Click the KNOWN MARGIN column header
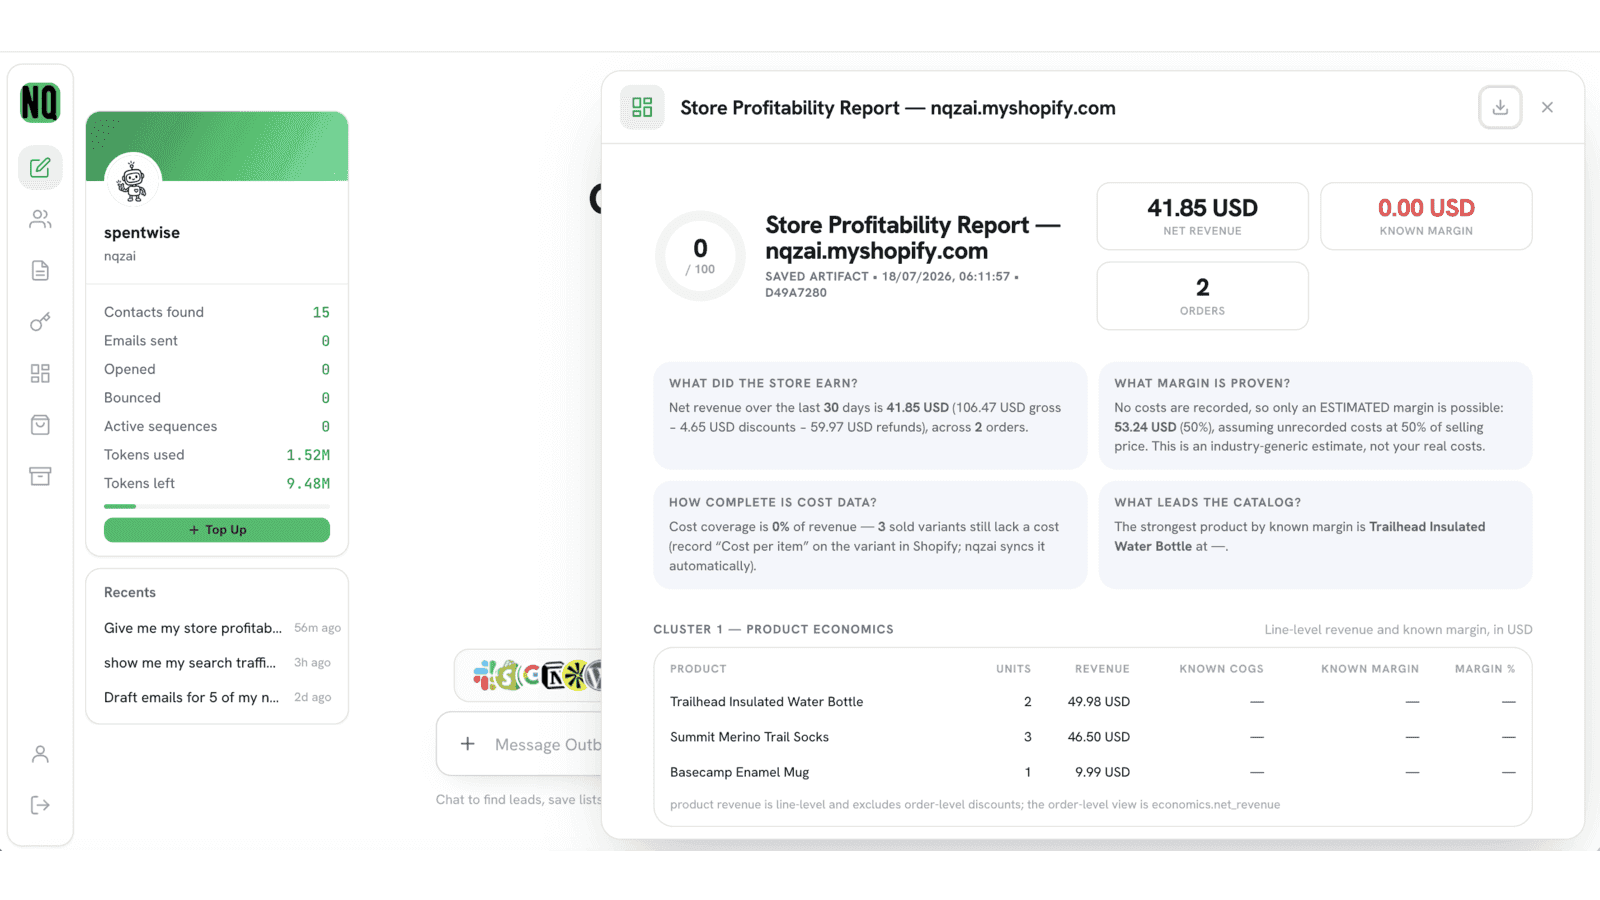The width and height of the screenshot is (1600, 900). [1370, 669]
